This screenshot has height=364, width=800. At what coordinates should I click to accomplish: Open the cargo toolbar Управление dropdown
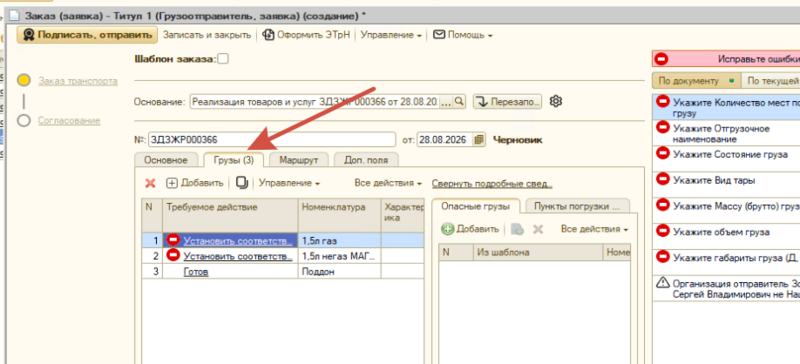coord(289,183)
